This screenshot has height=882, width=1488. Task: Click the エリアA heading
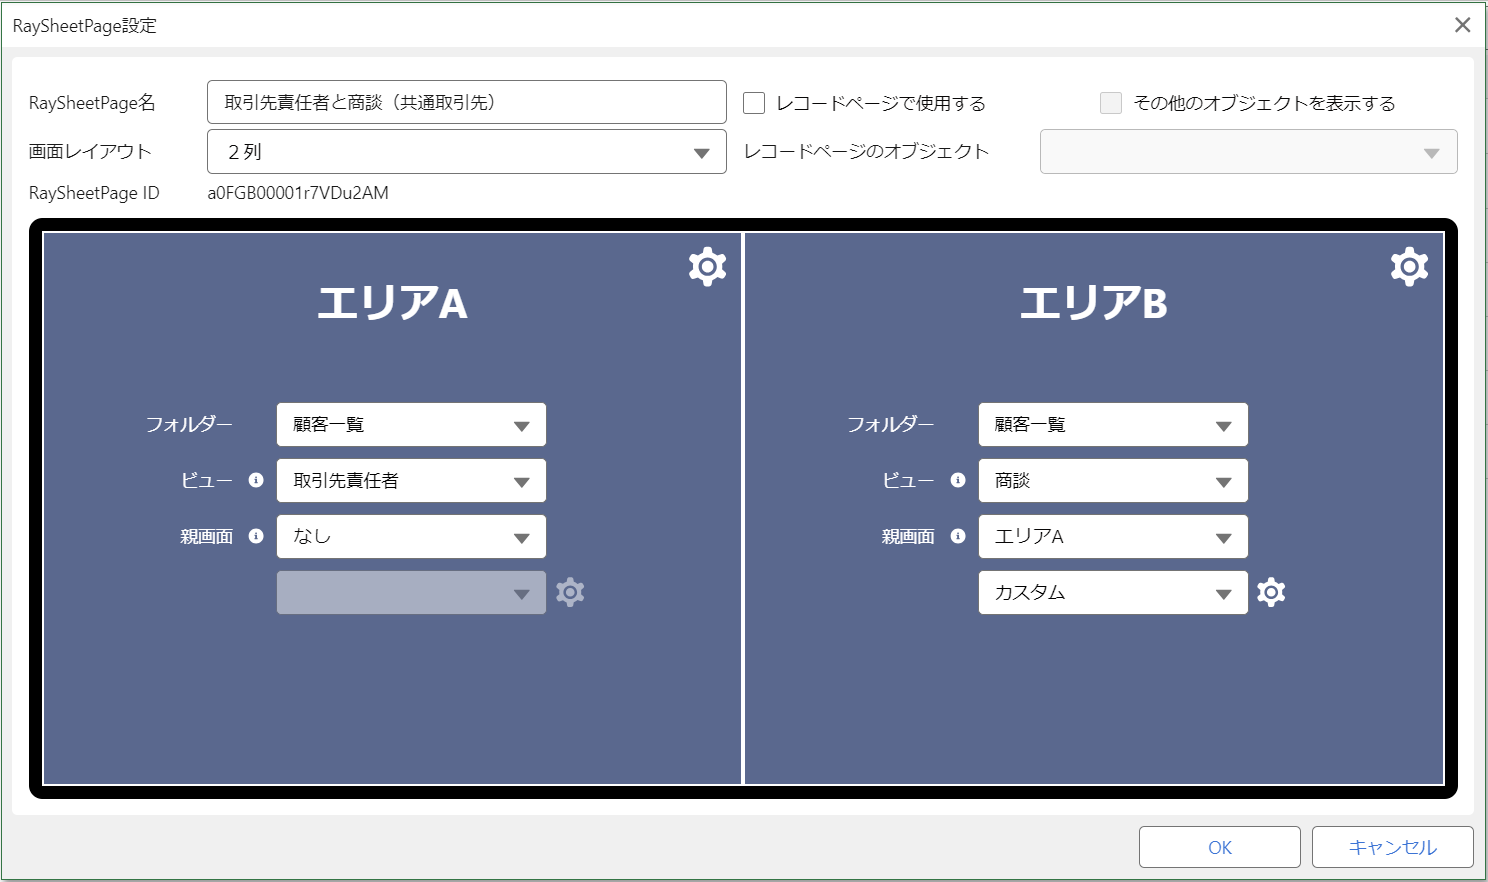392,303
